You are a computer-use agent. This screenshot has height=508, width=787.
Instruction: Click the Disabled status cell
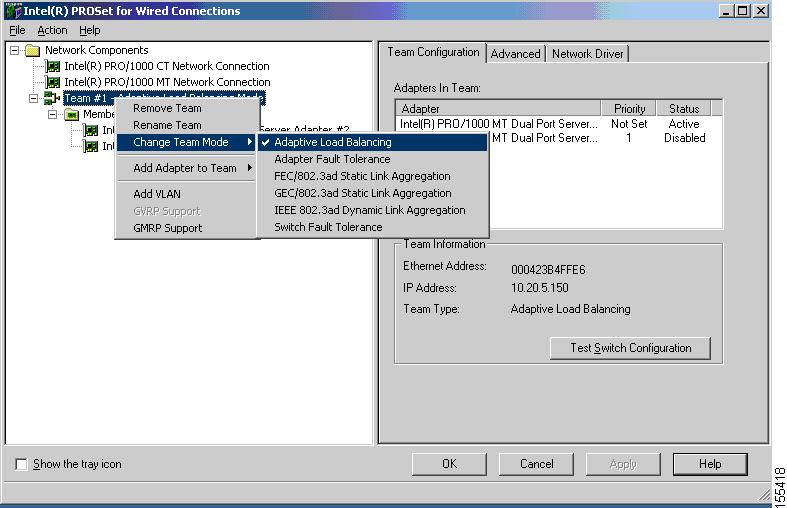click(685, 138)
